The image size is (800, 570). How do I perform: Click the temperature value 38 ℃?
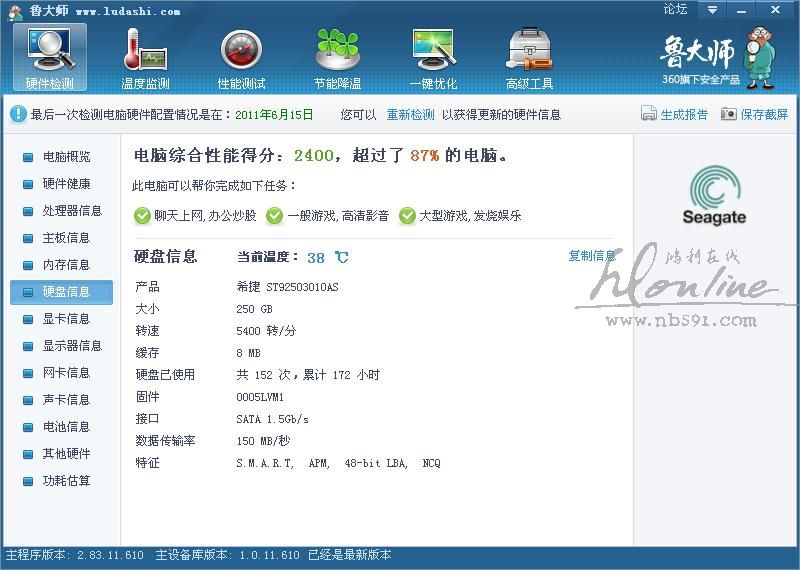328,257
